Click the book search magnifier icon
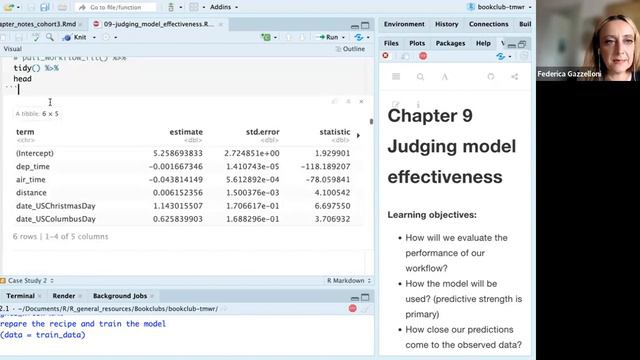The height and width of the screenshot is (360, 640). [420, 76]
